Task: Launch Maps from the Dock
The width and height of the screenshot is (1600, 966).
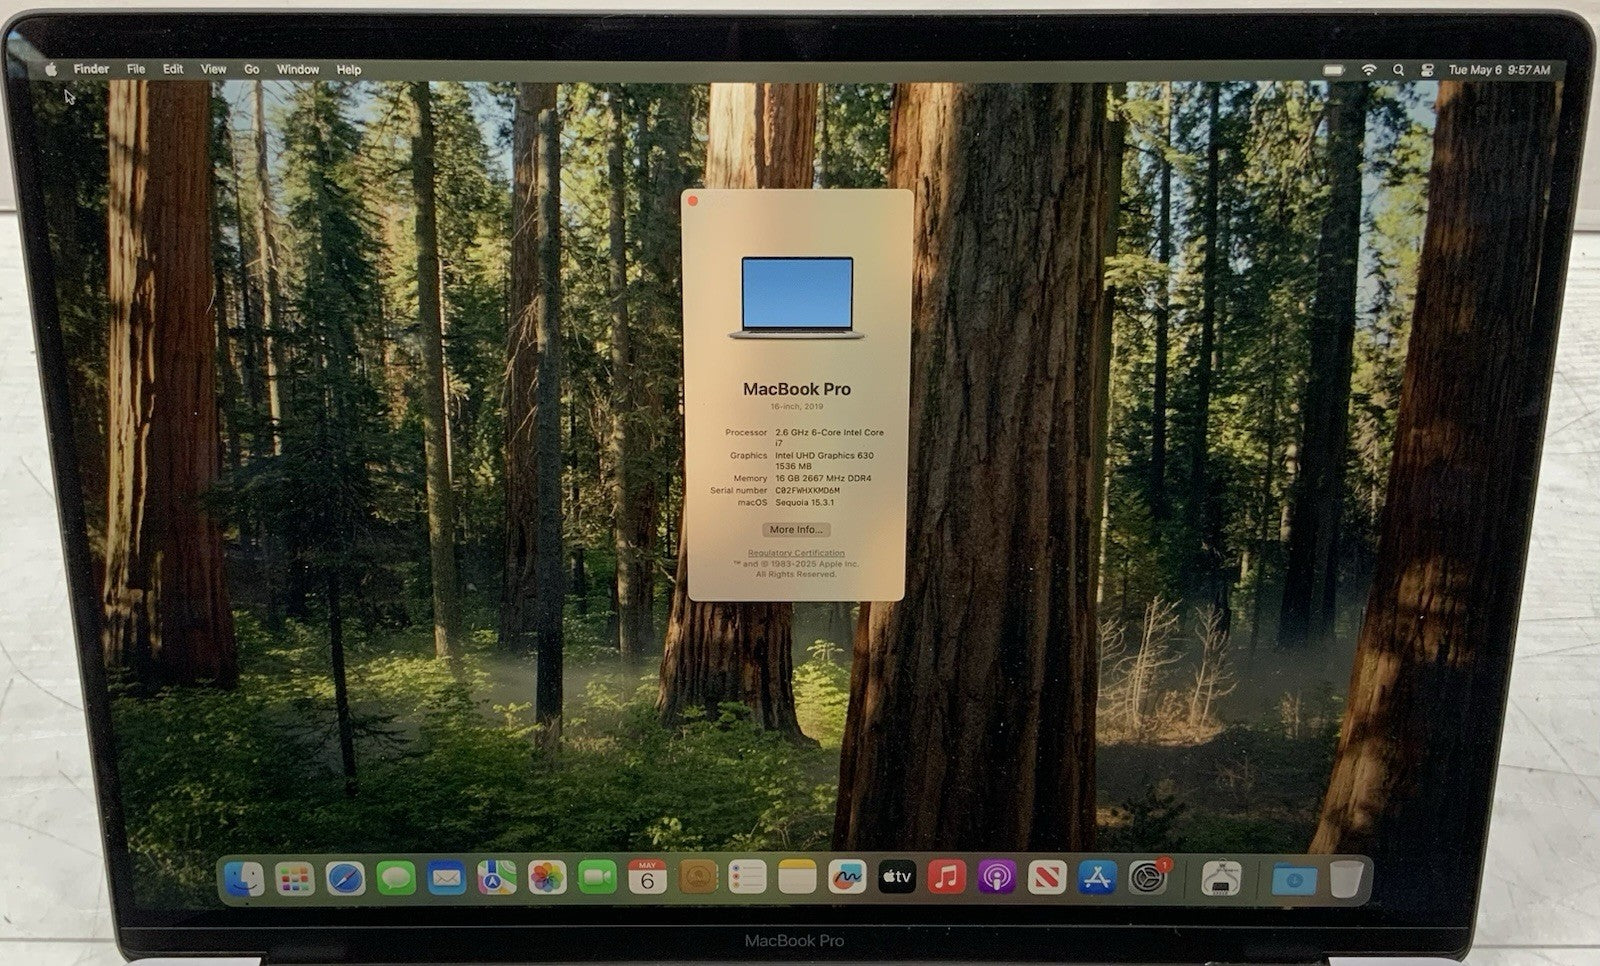Action: click(496, 878)
